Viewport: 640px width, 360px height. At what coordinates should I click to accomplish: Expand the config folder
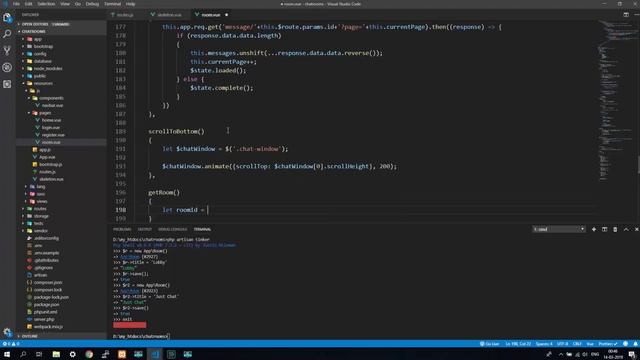tap(61, 54)
